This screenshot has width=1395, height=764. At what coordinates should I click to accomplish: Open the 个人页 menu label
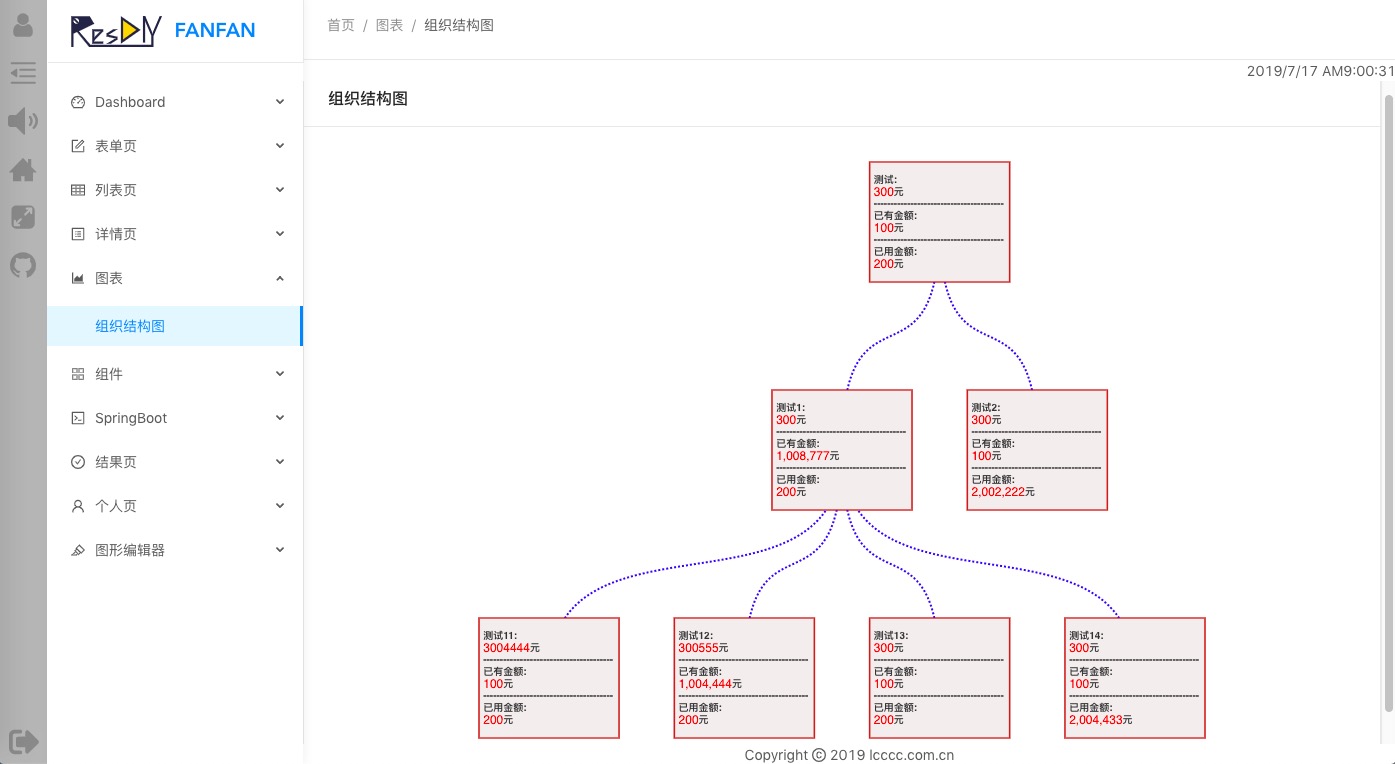[116, 506]
